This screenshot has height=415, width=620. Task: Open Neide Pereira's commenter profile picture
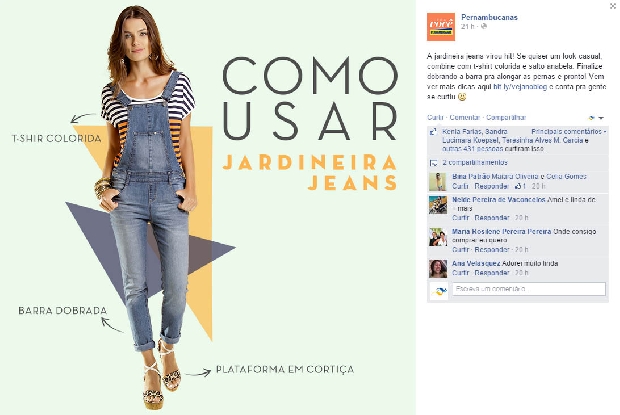point(438,205)
